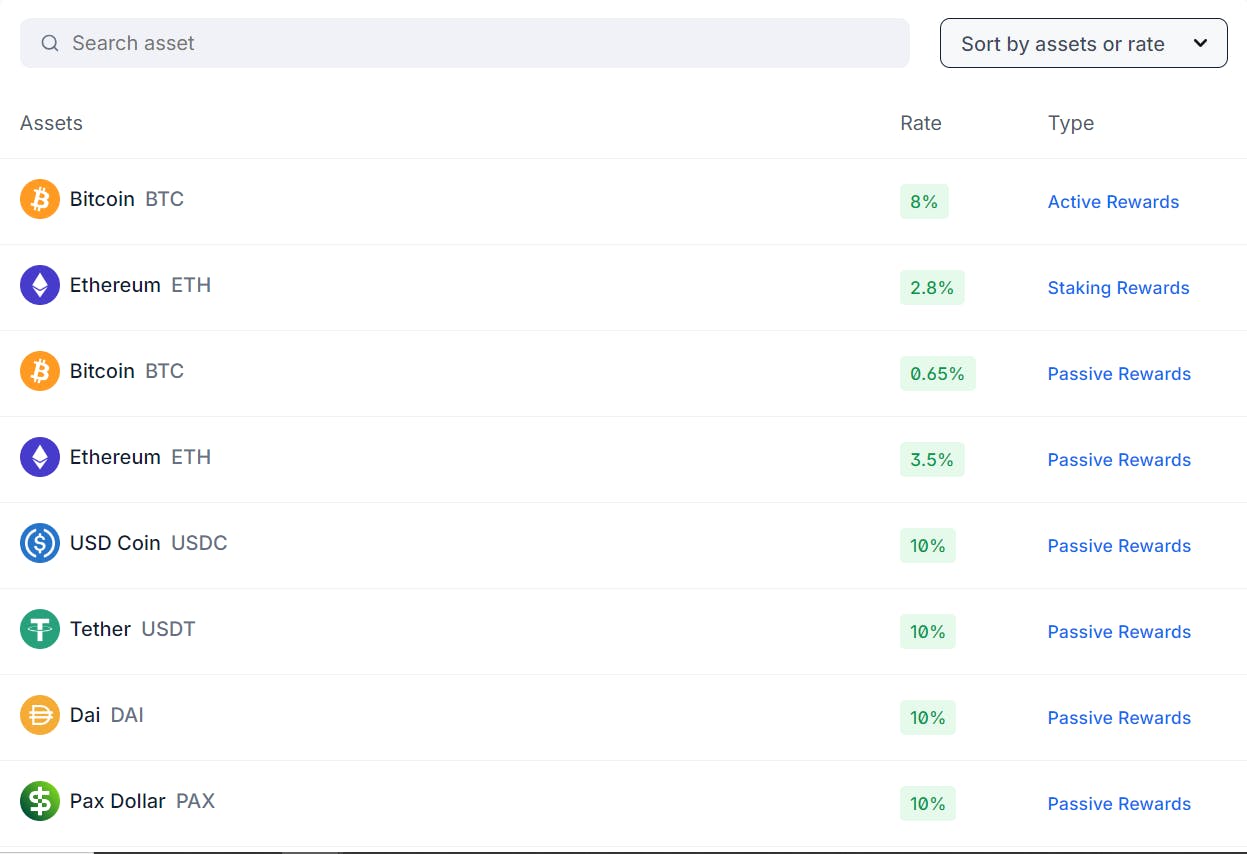Click the Passive Rewards link for Tether
1247x854 pixels.
pos(1119,632)
